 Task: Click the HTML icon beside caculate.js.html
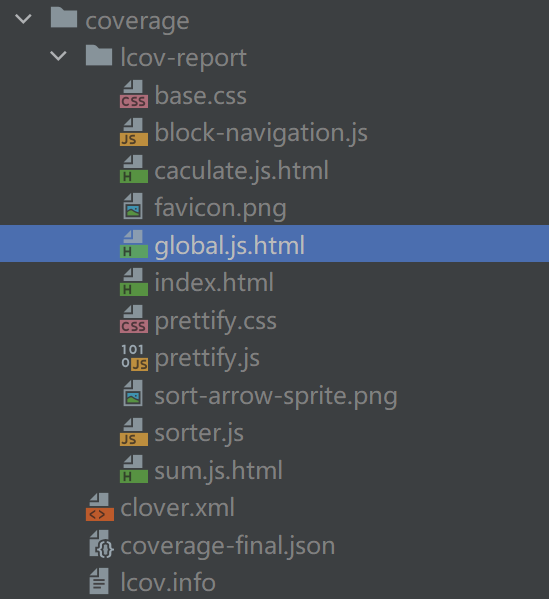click(x=134, y=169)
